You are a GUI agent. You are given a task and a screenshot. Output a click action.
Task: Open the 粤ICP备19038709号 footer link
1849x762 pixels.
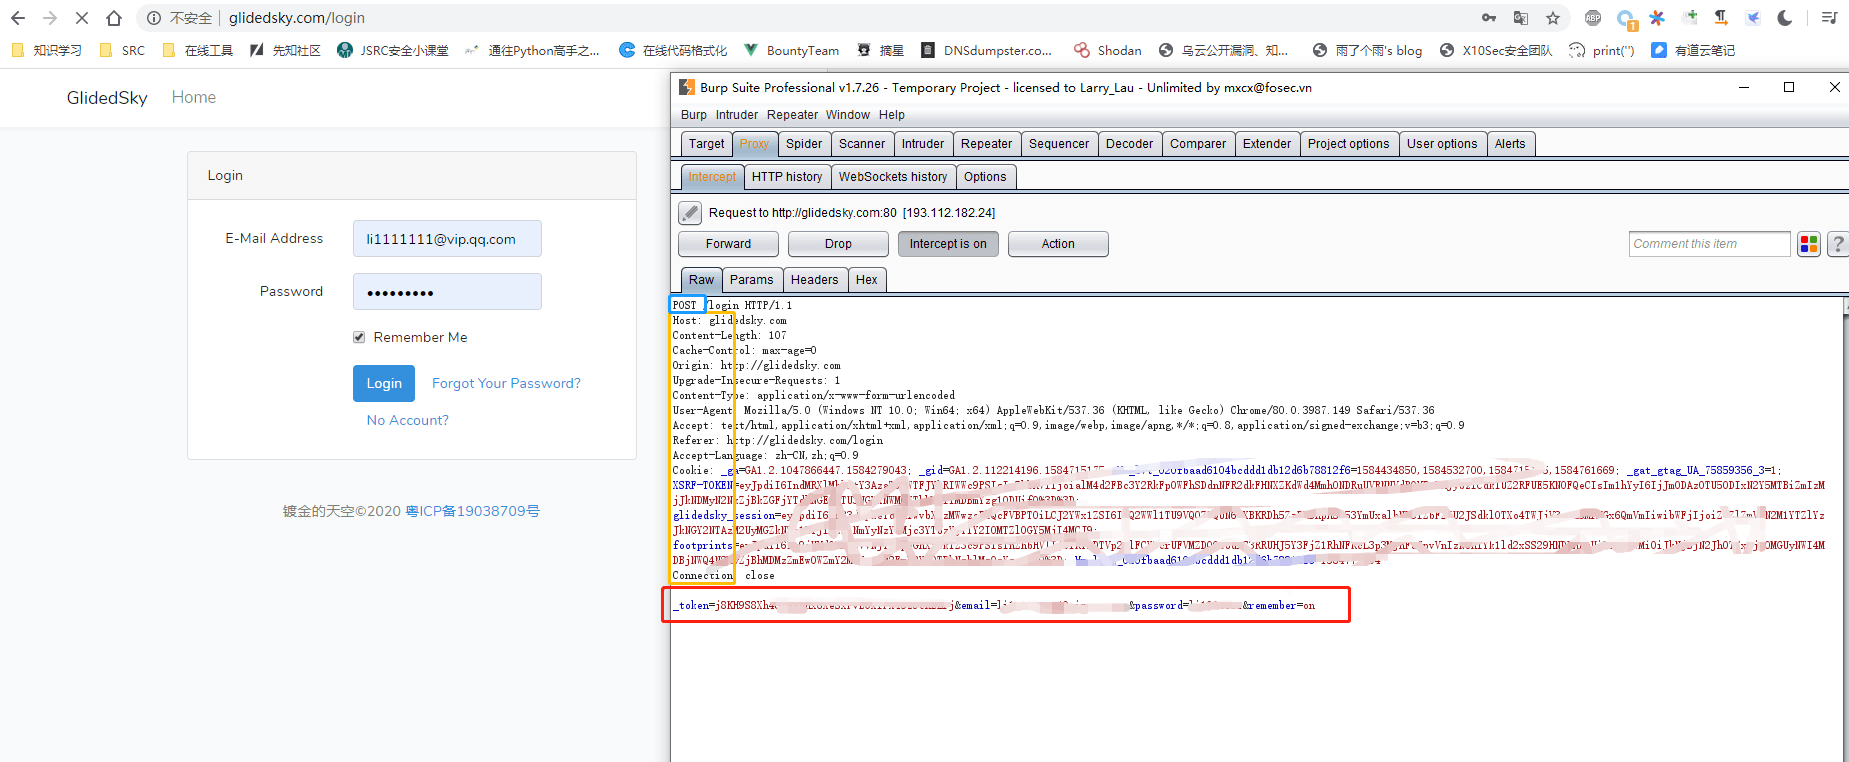472,511
